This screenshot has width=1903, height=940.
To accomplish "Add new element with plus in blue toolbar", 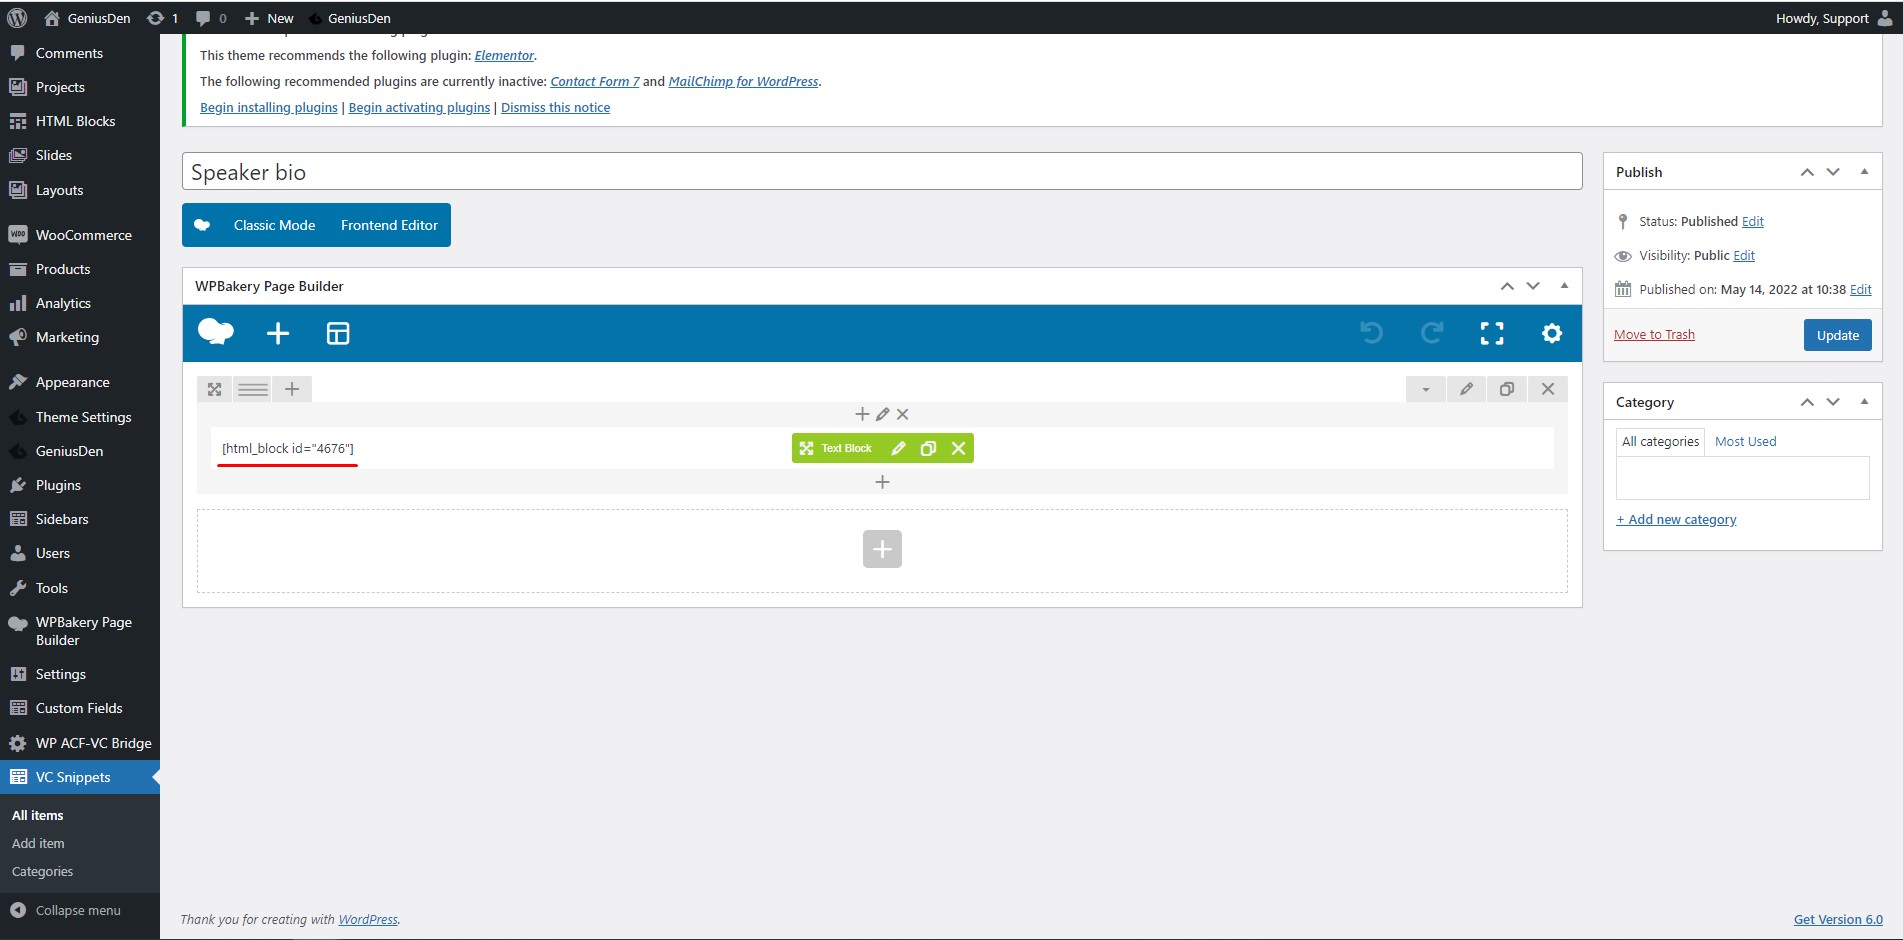I will point(278,333).
